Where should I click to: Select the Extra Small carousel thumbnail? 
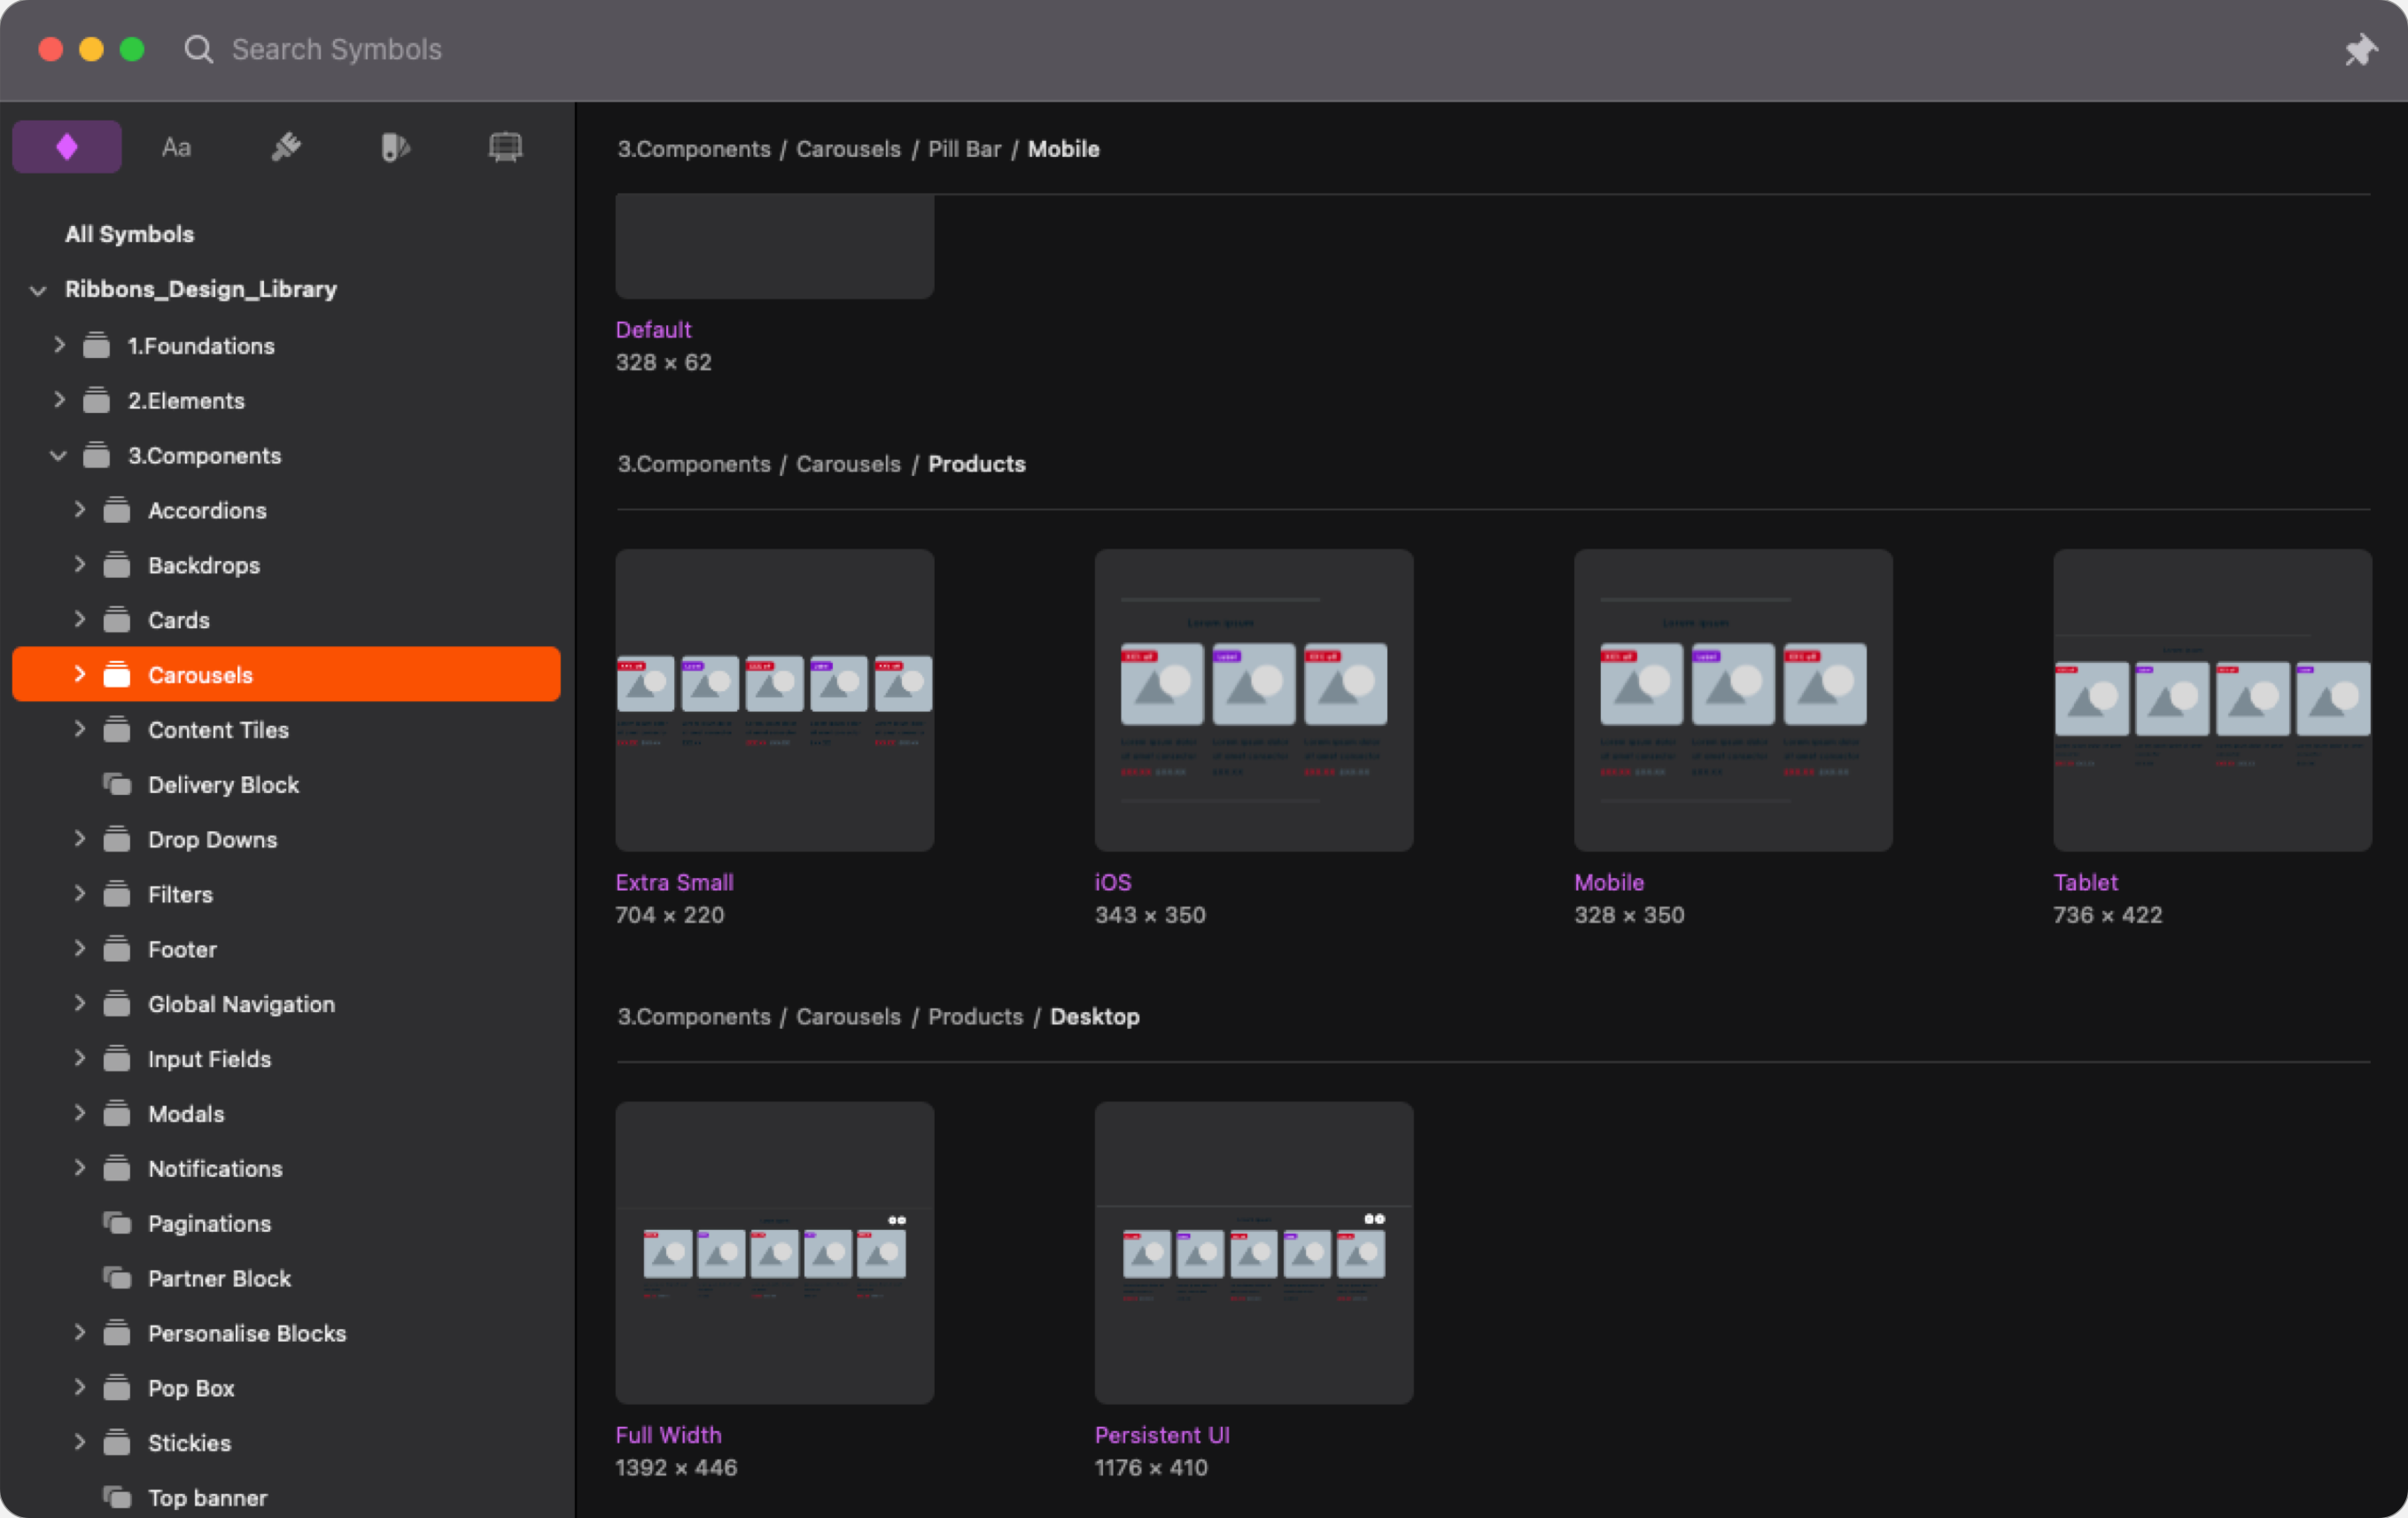(775, 700)
